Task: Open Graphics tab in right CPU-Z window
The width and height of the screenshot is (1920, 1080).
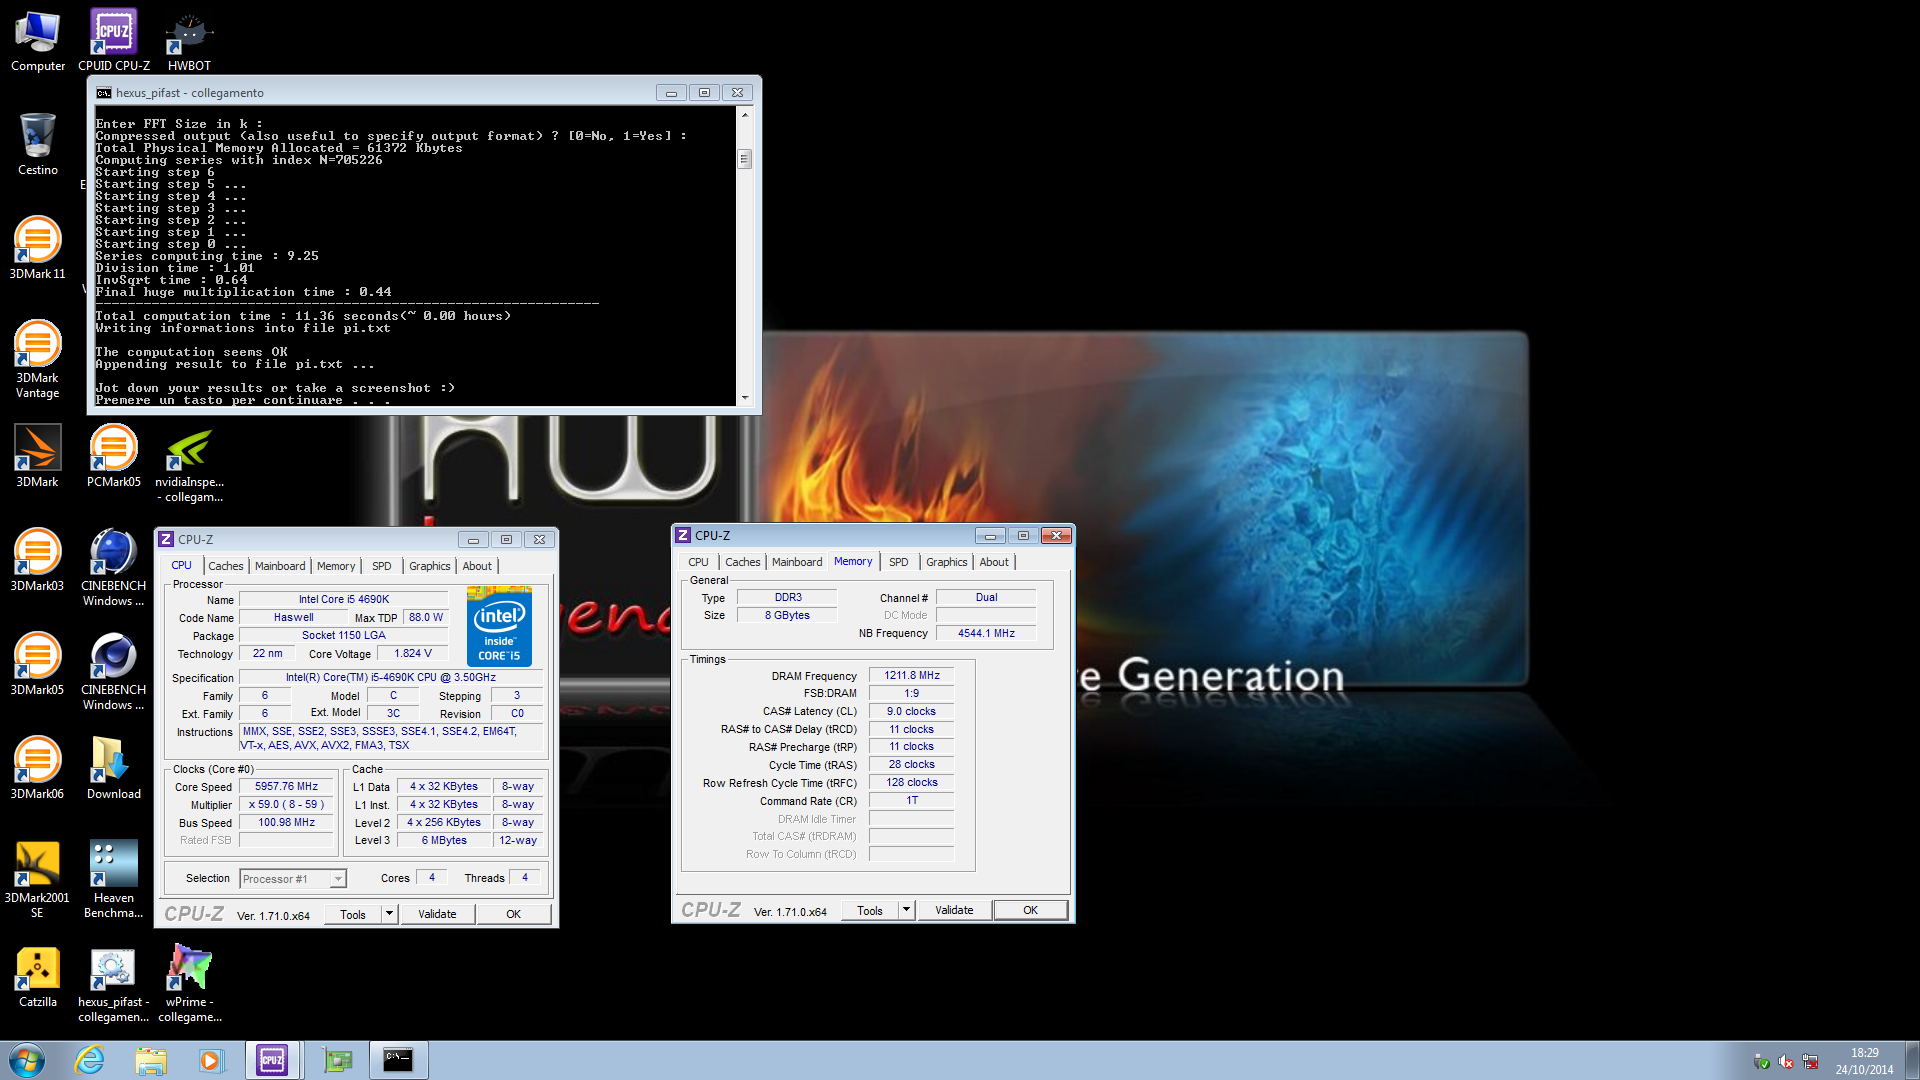Action: tap(947, 562)
